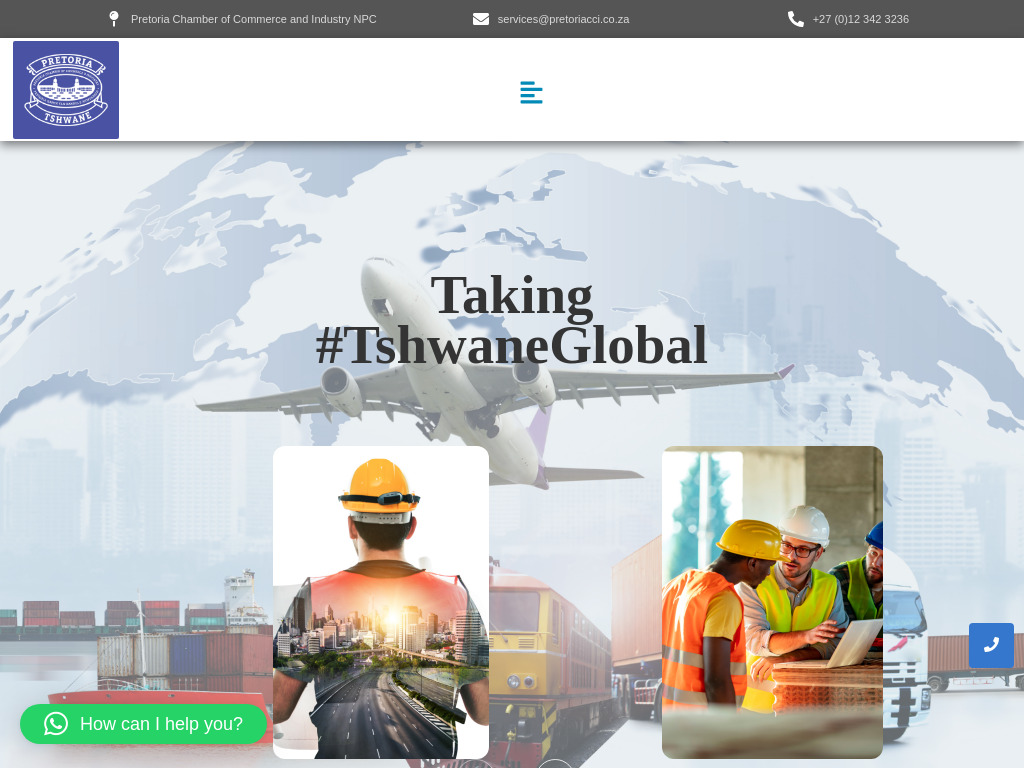Call the +27 (0)12 342 3236 number
1024x768 pixels.
click(860, 19)
